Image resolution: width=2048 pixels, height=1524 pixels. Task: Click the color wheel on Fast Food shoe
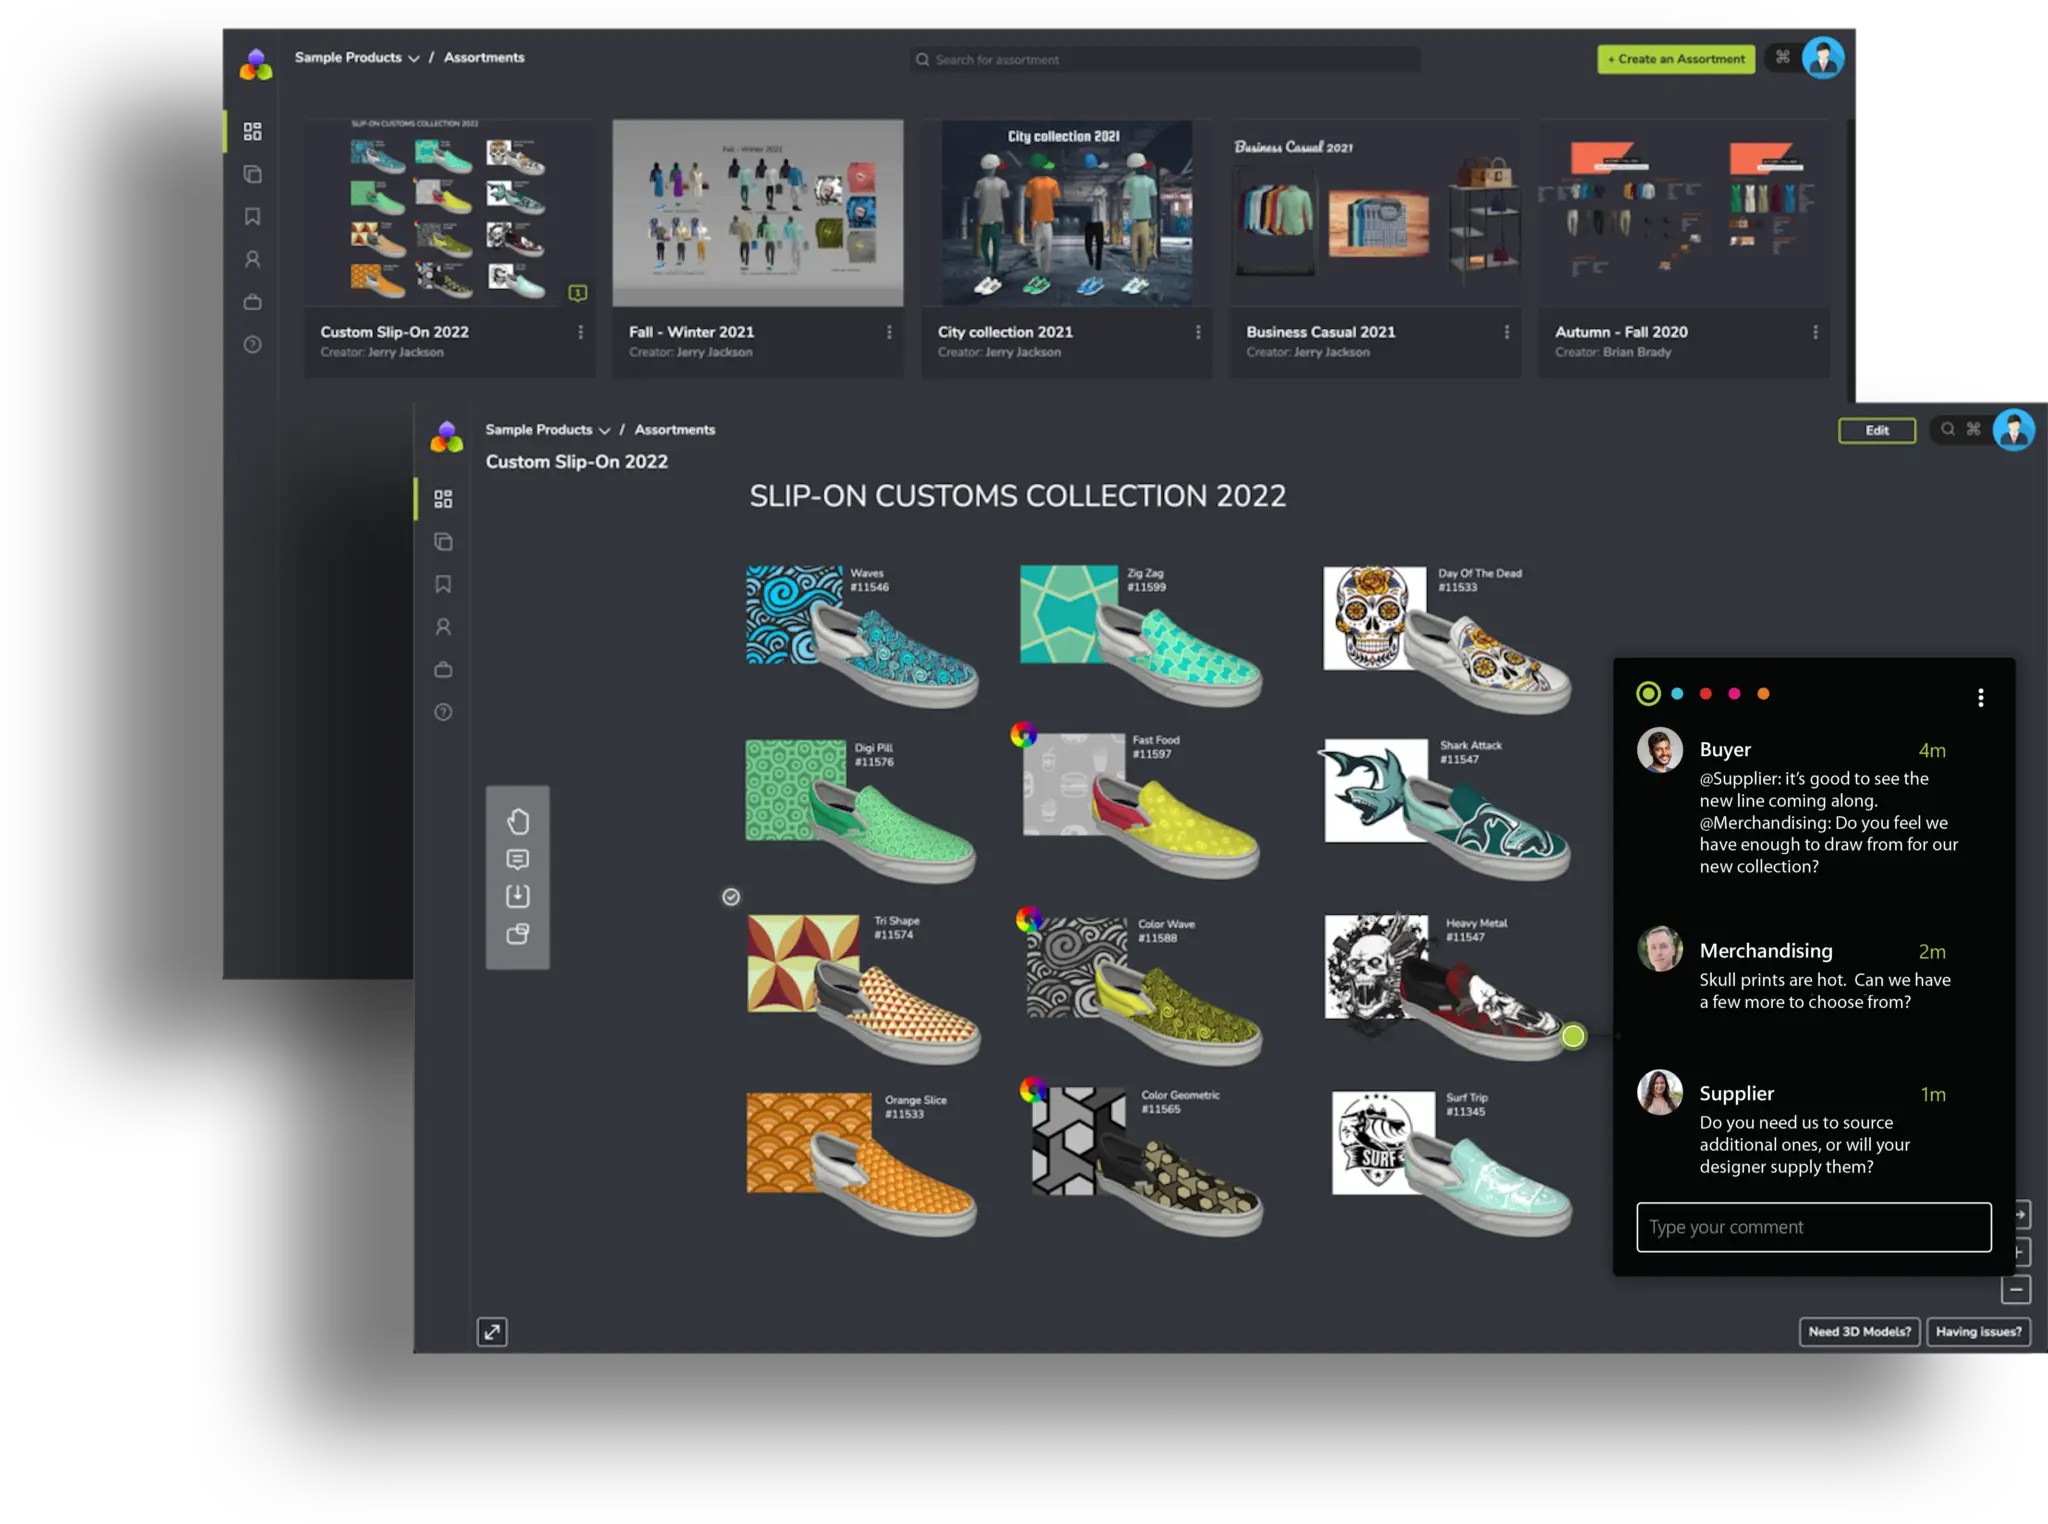point(1022,735)
